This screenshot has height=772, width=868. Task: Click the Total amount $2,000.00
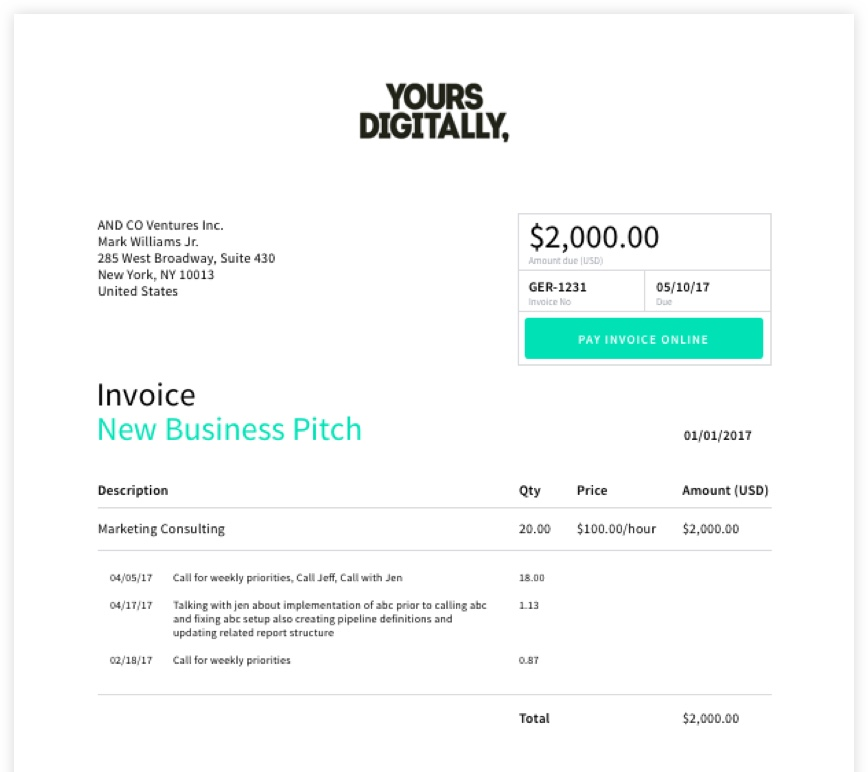coord(711,718)
